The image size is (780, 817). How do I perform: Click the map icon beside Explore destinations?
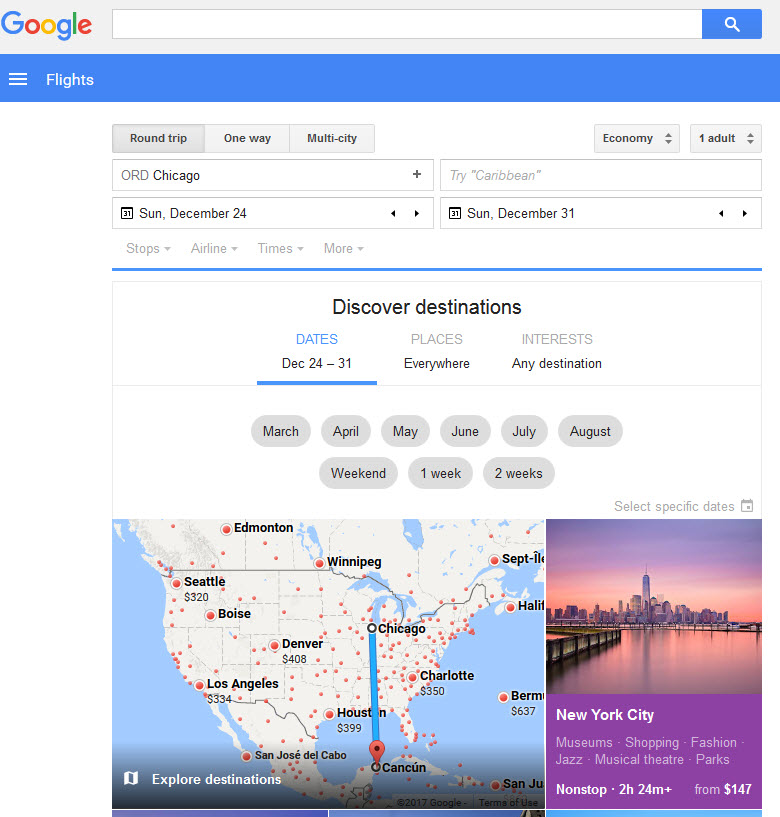pyautogui.click(x=131, y=778)
